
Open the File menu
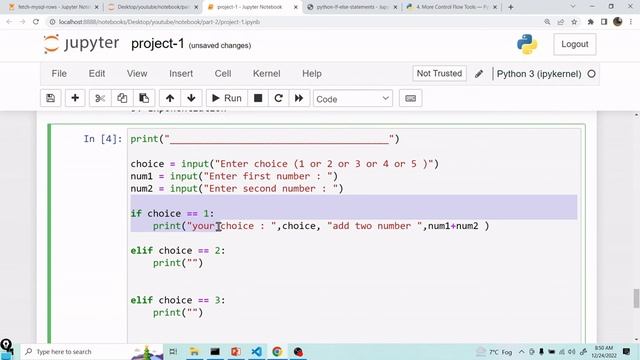pos(59,73)
